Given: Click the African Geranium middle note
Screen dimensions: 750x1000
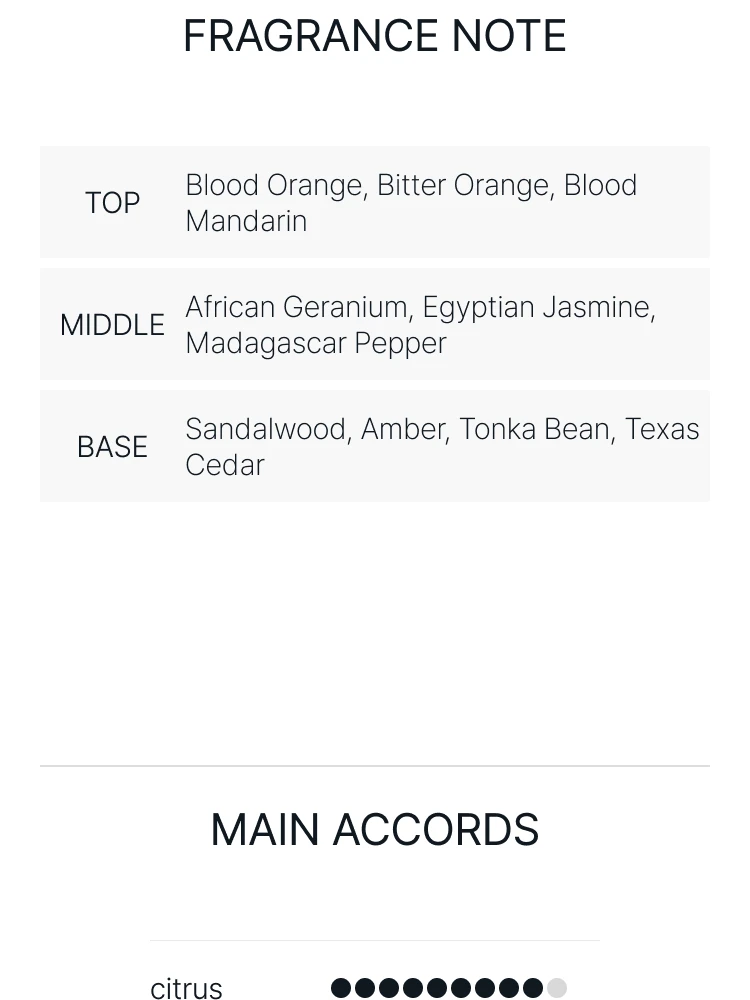Looking at the screenshot, I should tap(299, 308).
